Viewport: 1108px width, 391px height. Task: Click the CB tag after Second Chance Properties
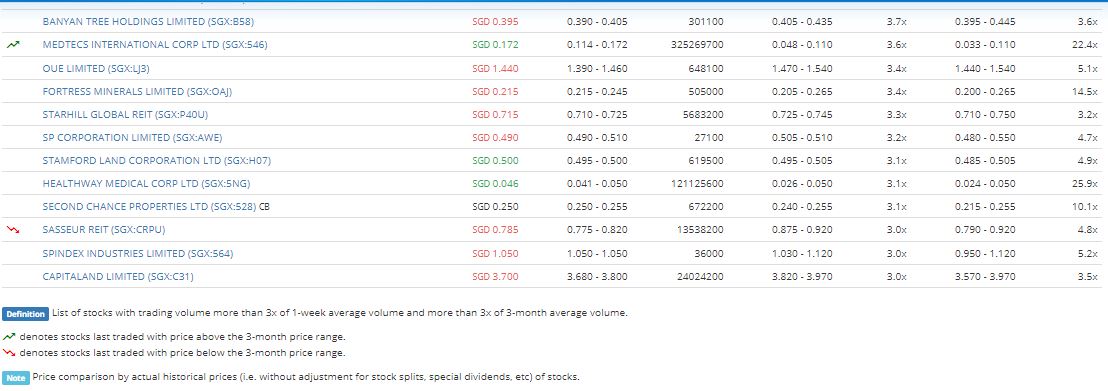click(x=264, y=207)
